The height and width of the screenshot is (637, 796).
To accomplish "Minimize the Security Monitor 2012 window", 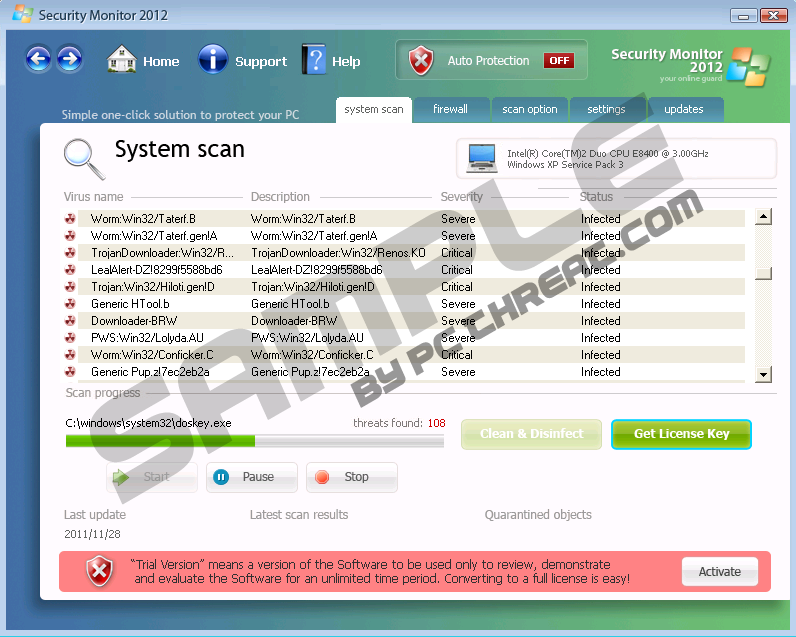I will coord(743,16).
